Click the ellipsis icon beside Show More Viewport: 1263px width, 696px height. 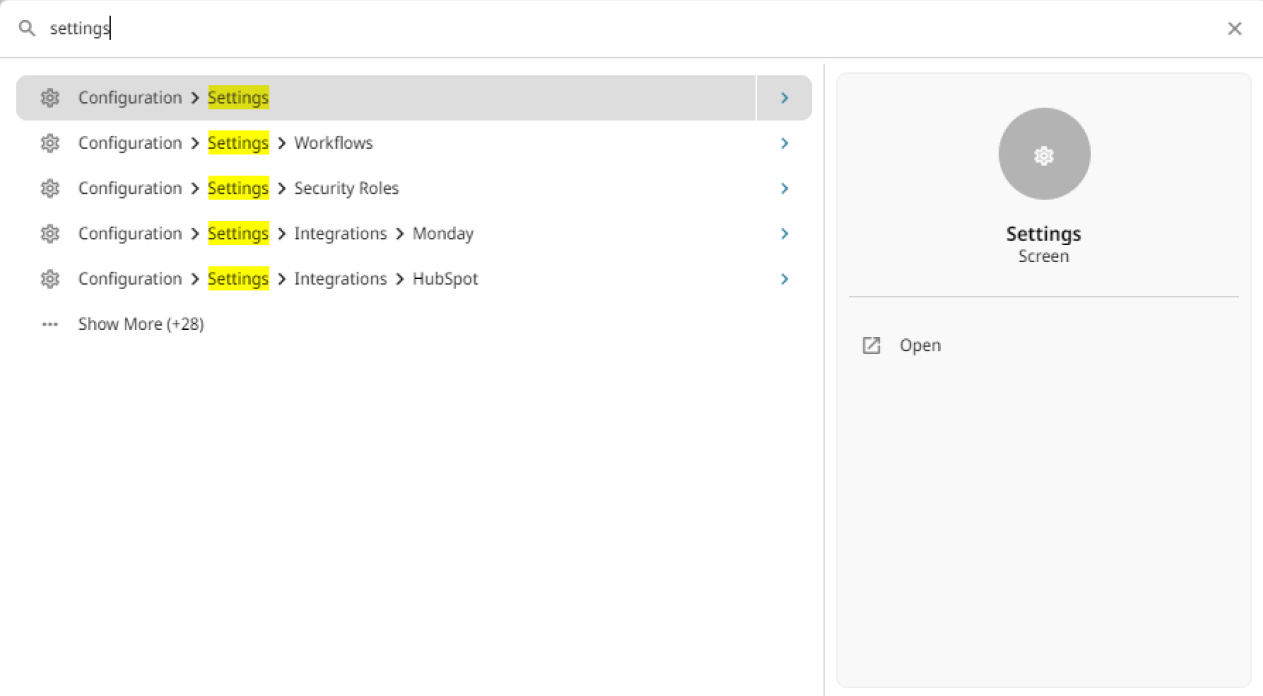click(50, 324)
